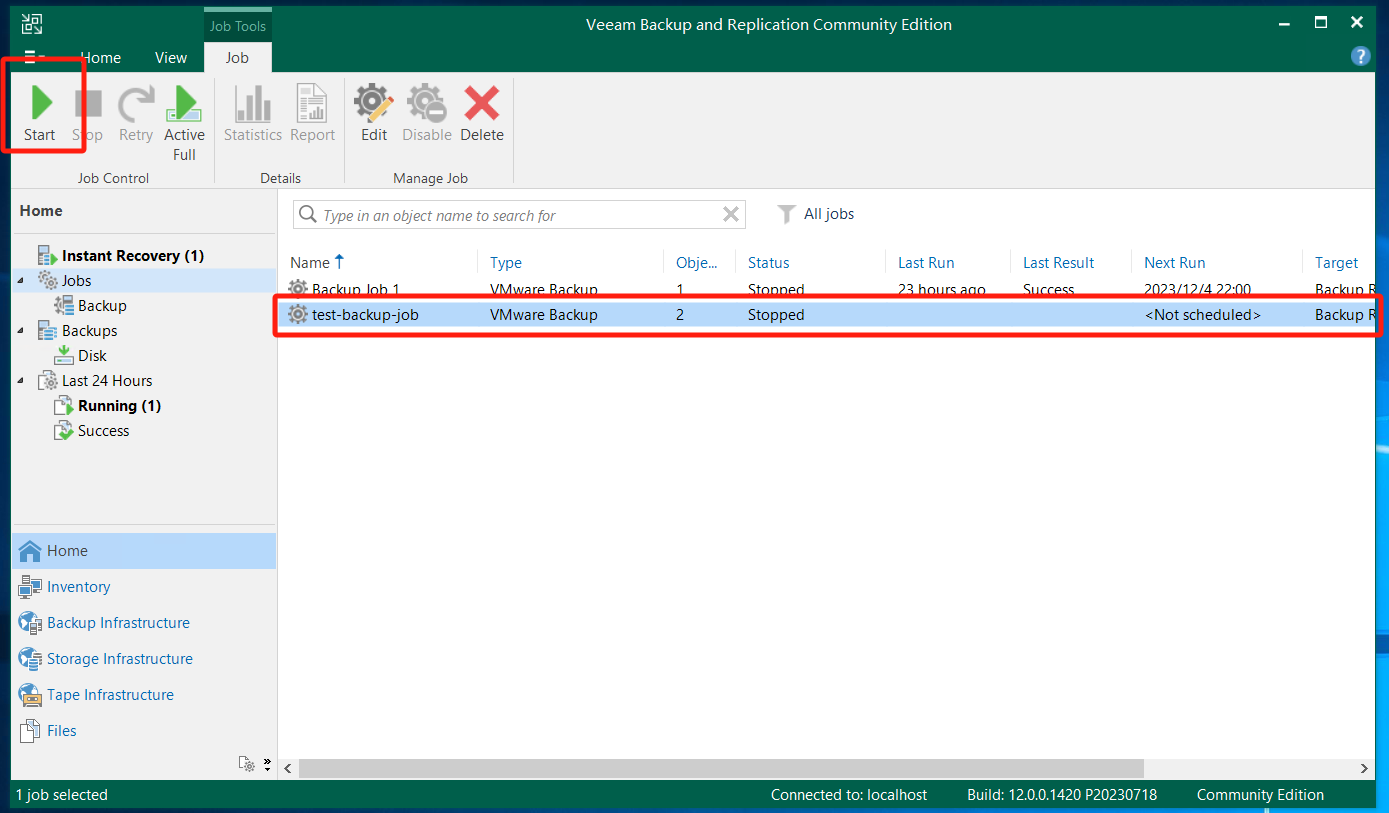Clear the search box with X
This screenshot has height=813, width=1389.
pyautogui.click(x=731, y=214)
